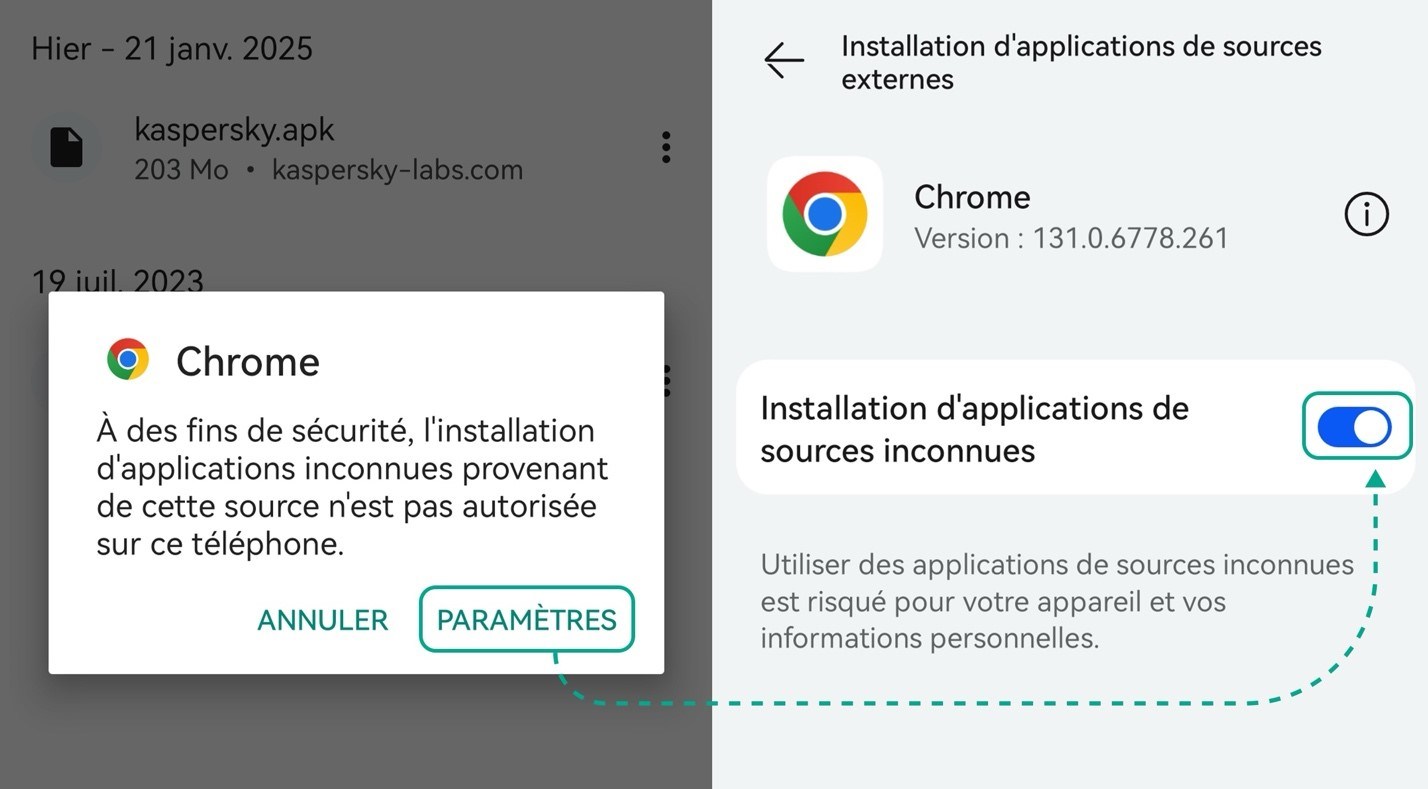Tap the large Chrome app icon

(x=824, y=214)
